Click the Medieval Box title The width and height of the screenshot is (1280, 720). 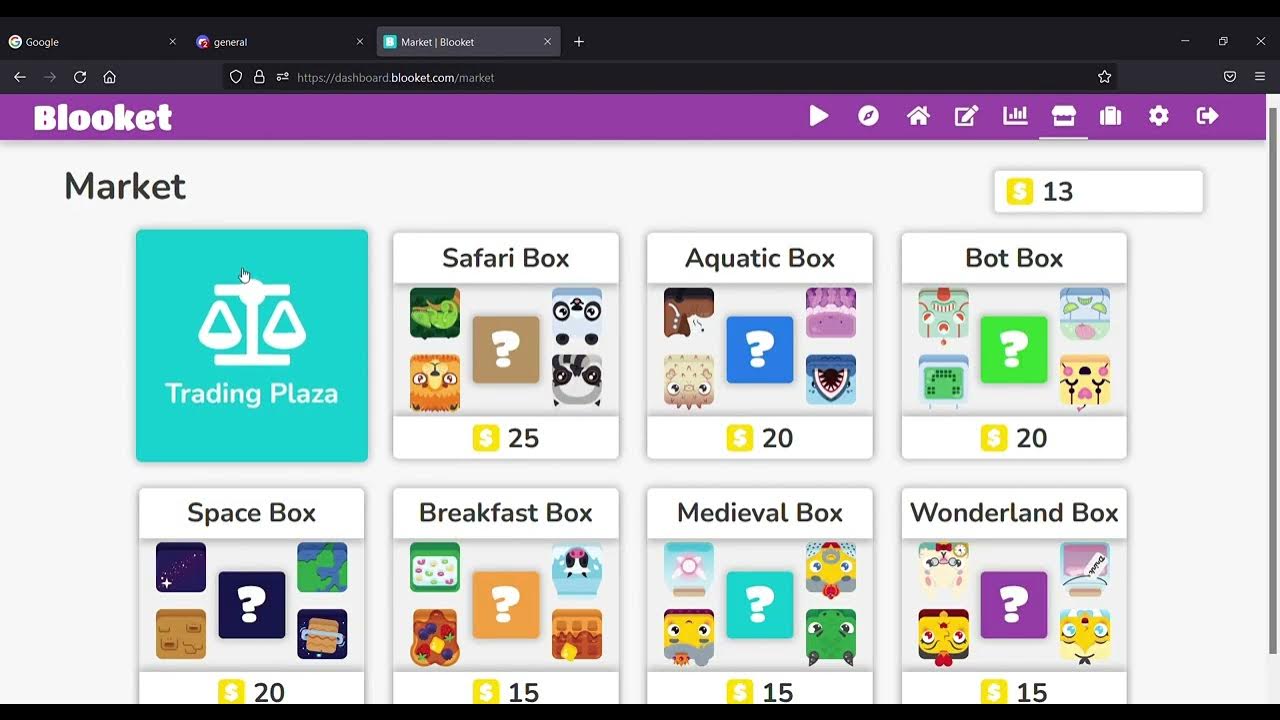[760, 513]
